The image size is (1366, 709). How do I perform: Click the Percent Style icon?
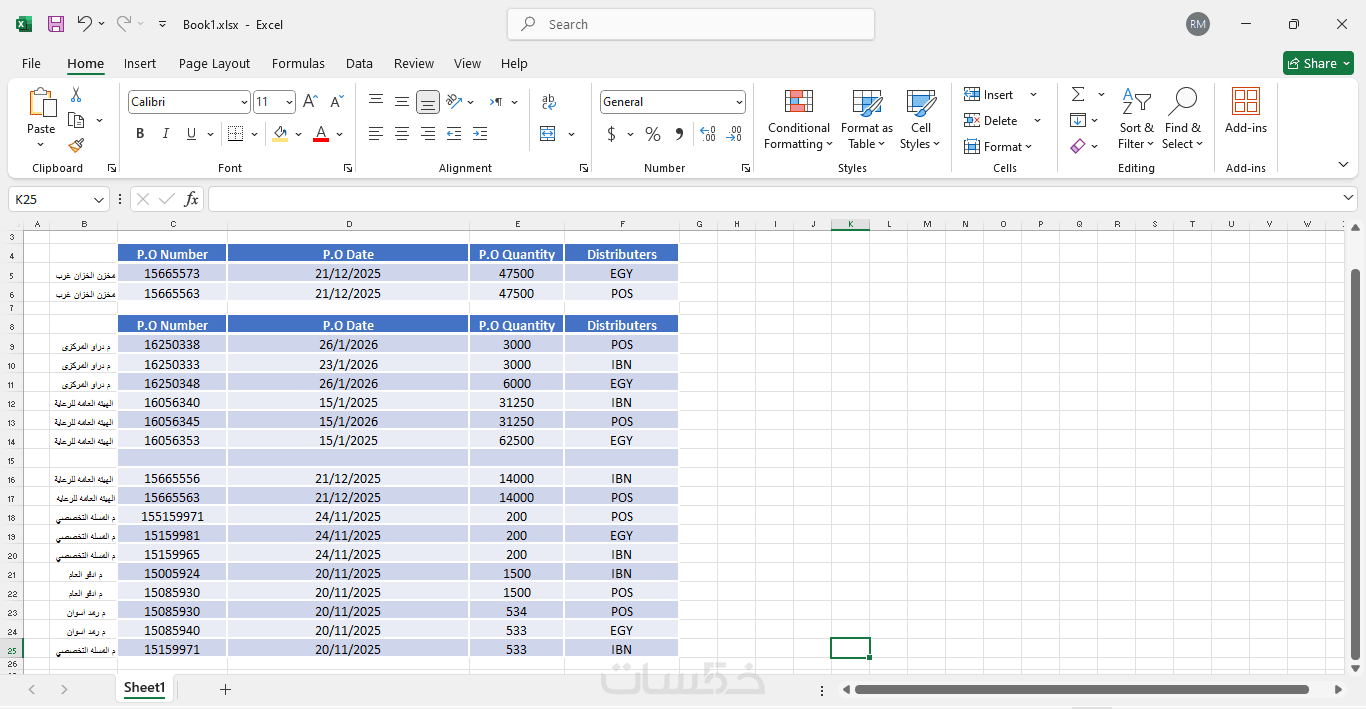653,134
